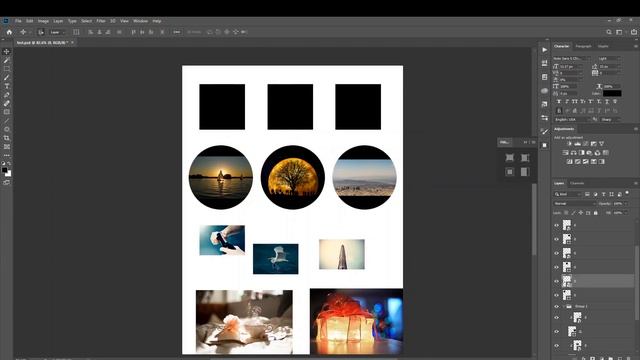Add an Invert adjustment
The height and width of the screenshot is (360, 640).
569,162
